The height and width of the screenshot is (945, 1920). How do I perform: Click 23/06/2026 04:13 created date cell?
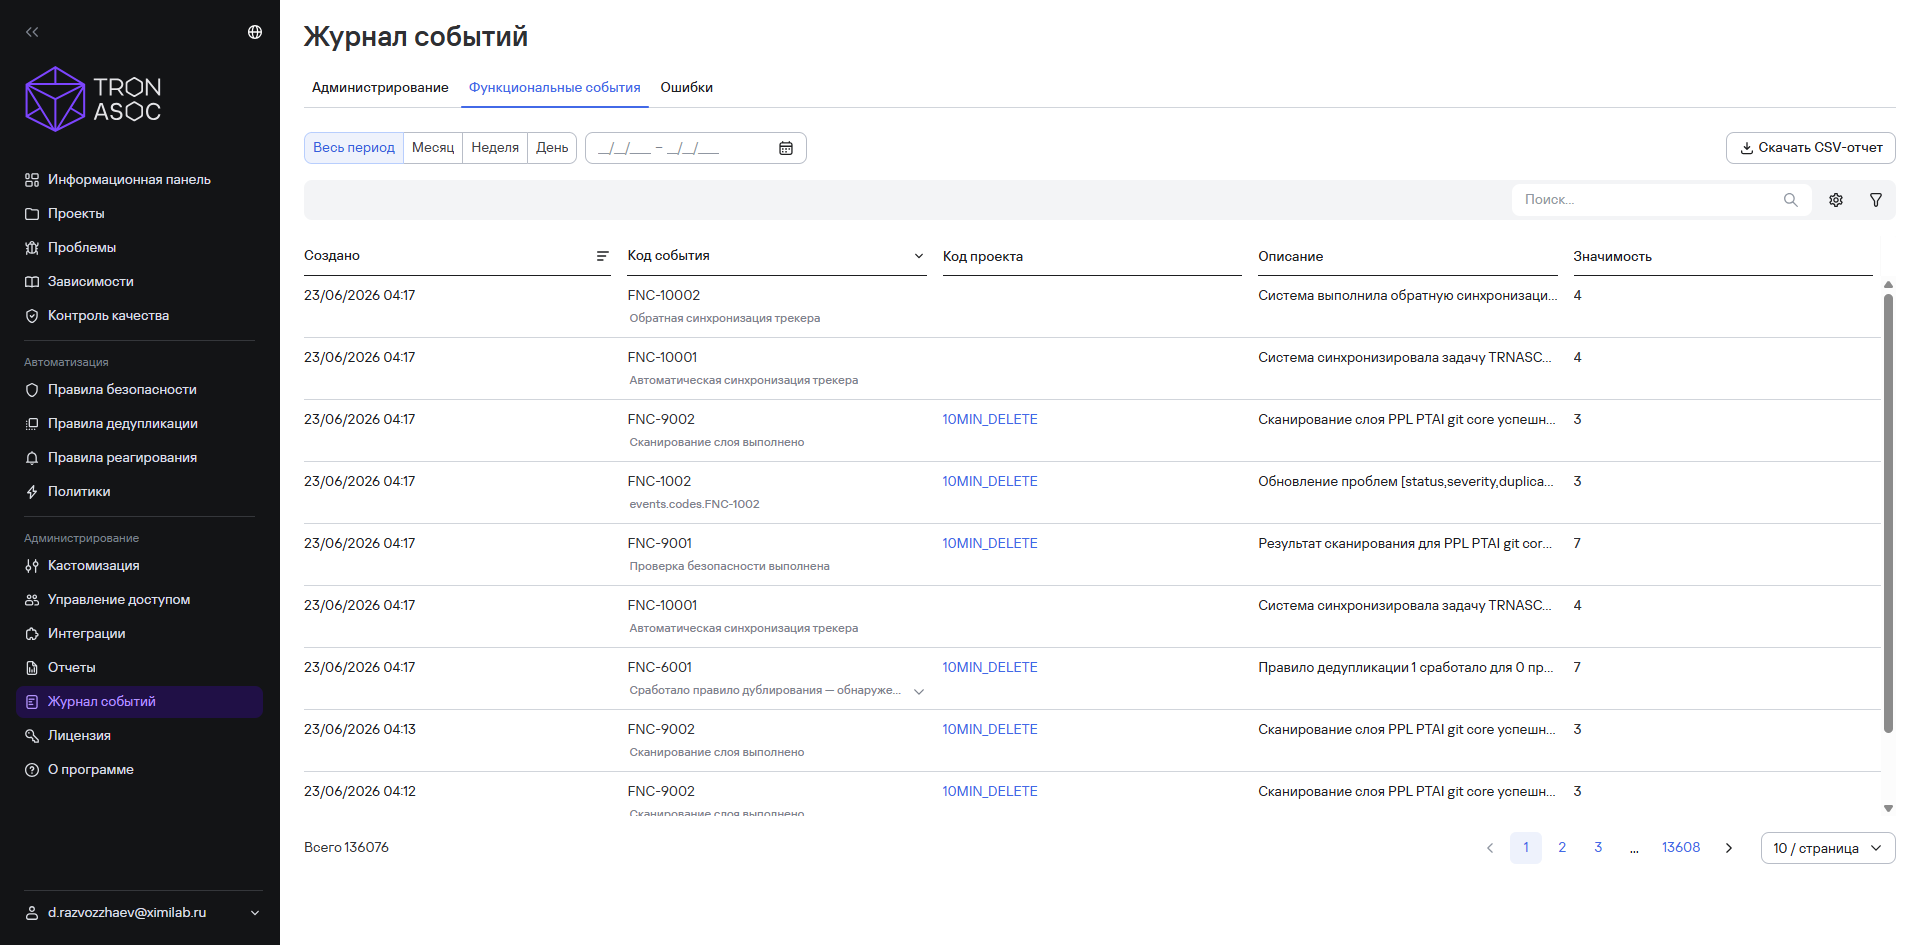click(360, 730)
